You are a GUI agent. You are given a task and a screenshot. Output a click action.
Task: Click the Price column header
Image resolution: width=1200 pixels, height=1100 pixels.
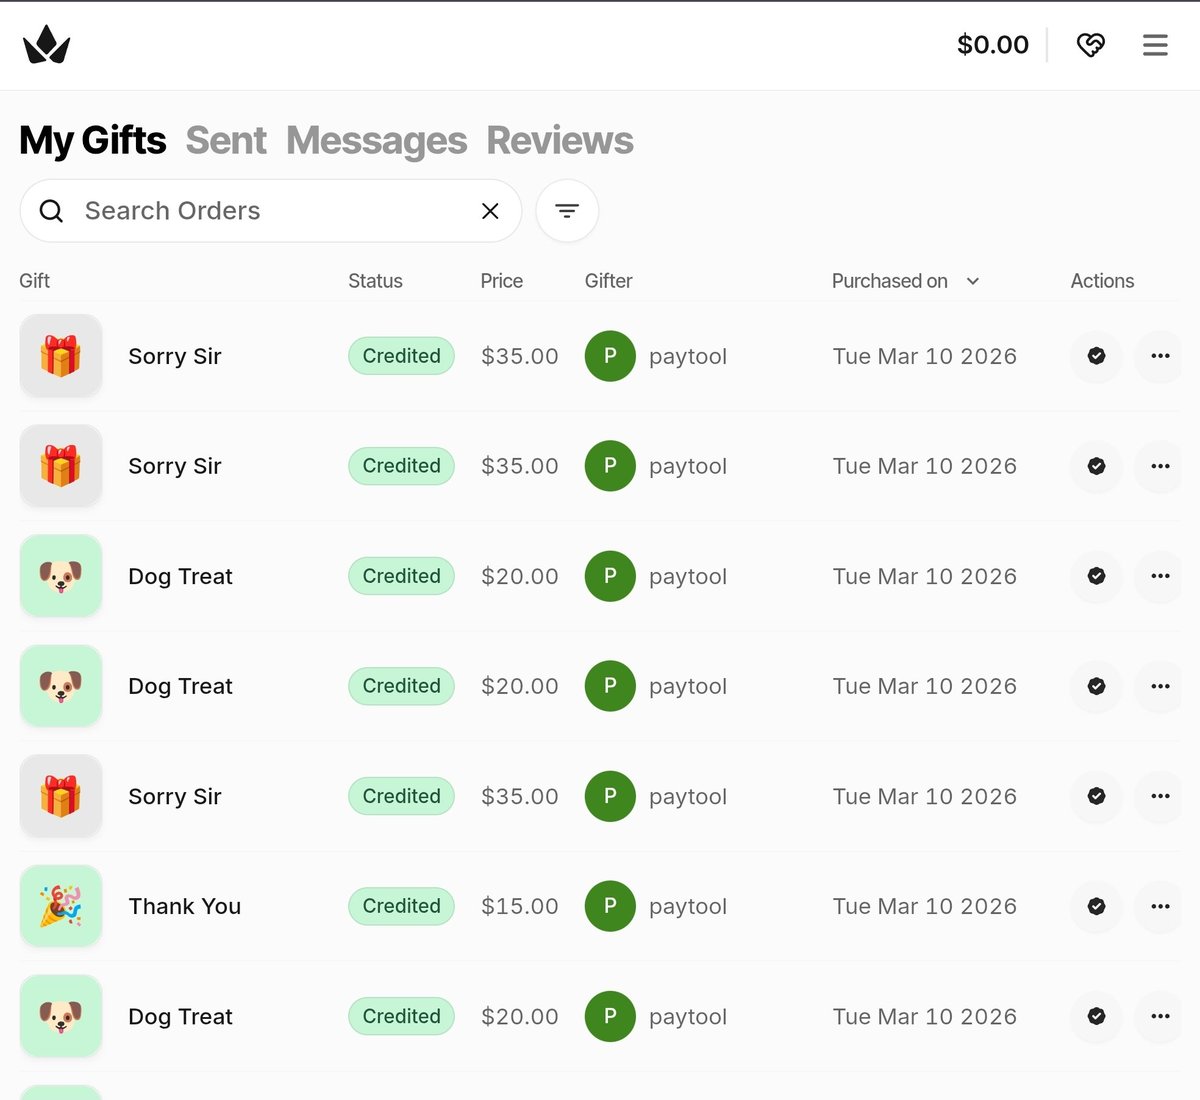(x=502, y=281)
